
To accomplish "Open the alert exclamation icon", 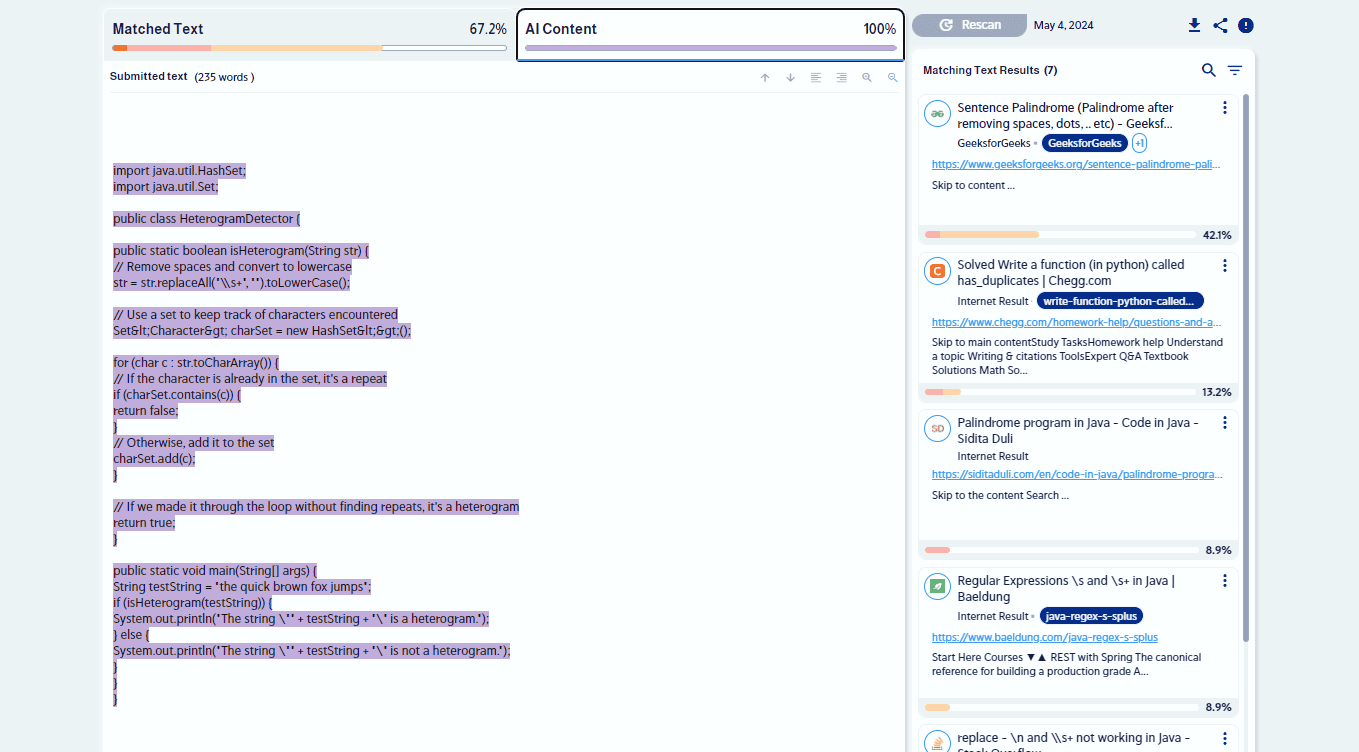I will coord(1246,25).
